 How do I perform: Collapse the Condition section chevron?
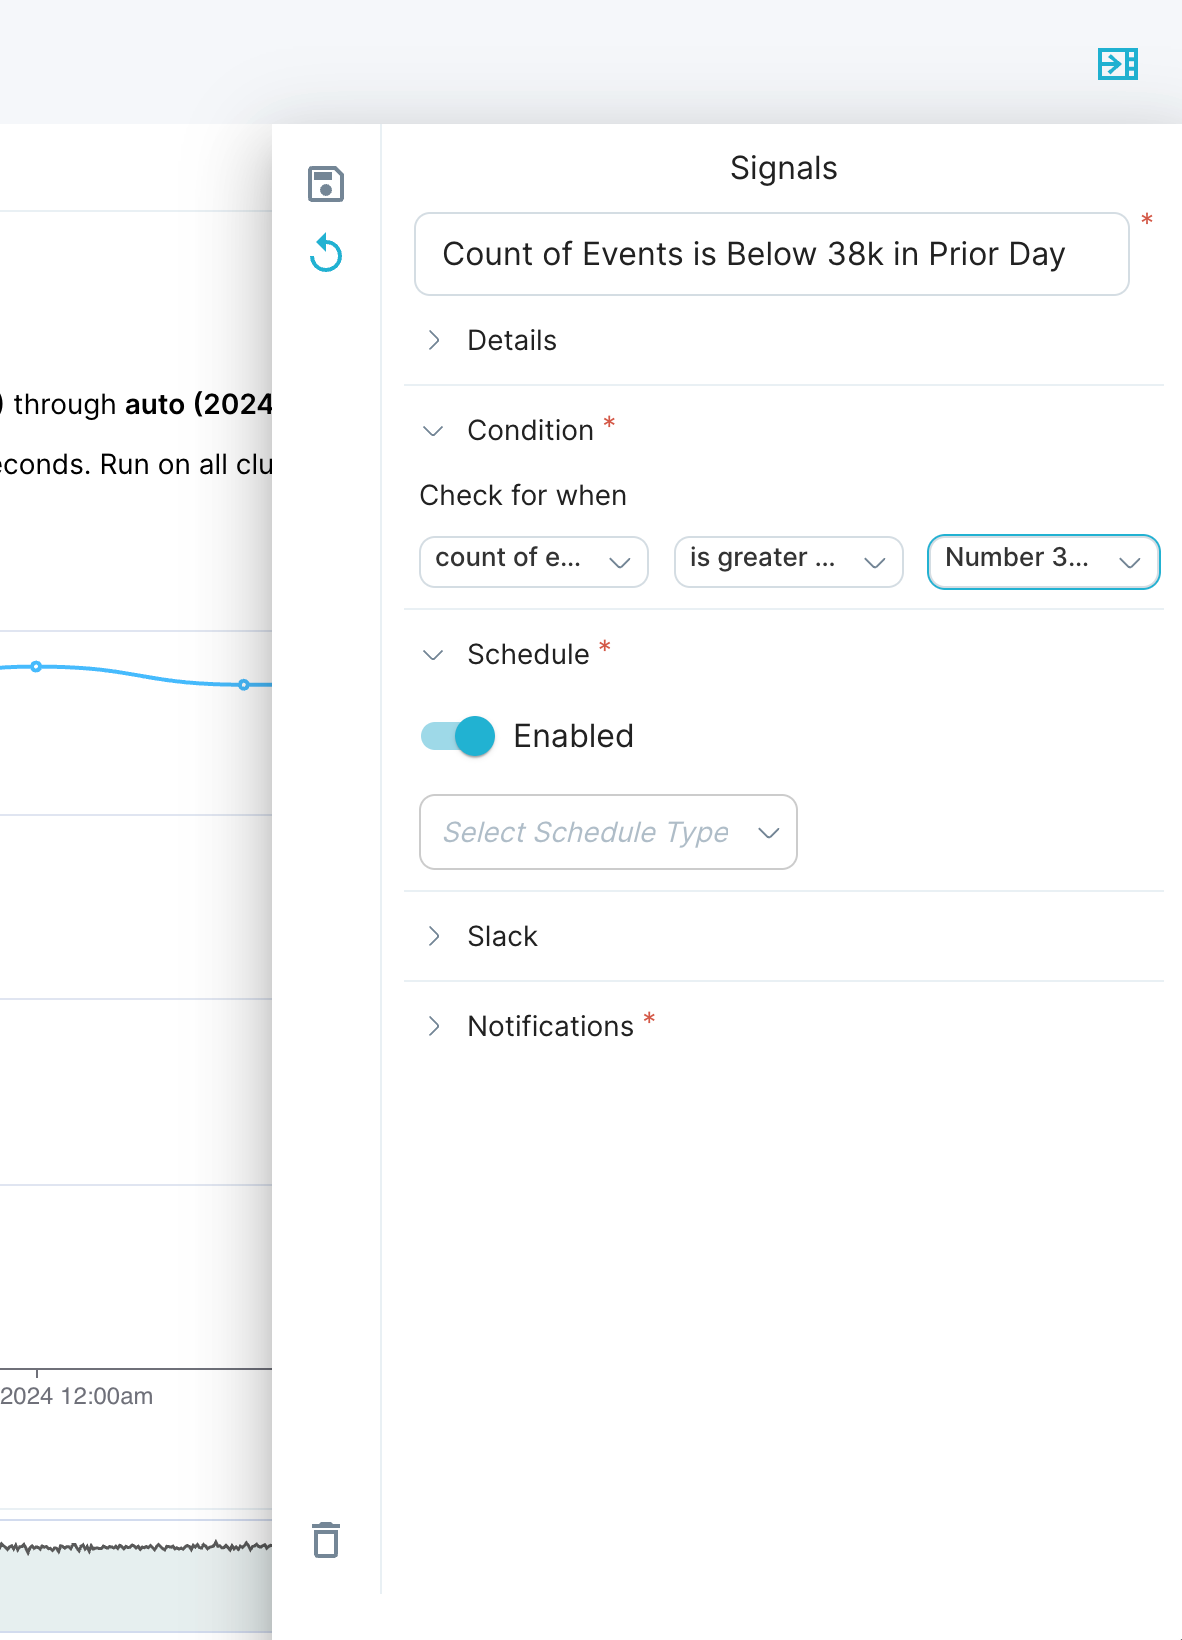pos(433,431)
